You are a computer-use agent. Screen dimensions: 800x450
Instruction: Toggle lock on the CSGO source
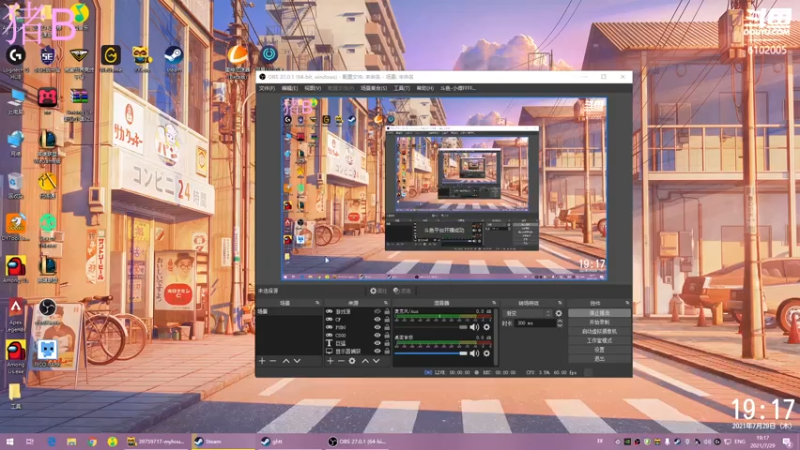point(387,335)
